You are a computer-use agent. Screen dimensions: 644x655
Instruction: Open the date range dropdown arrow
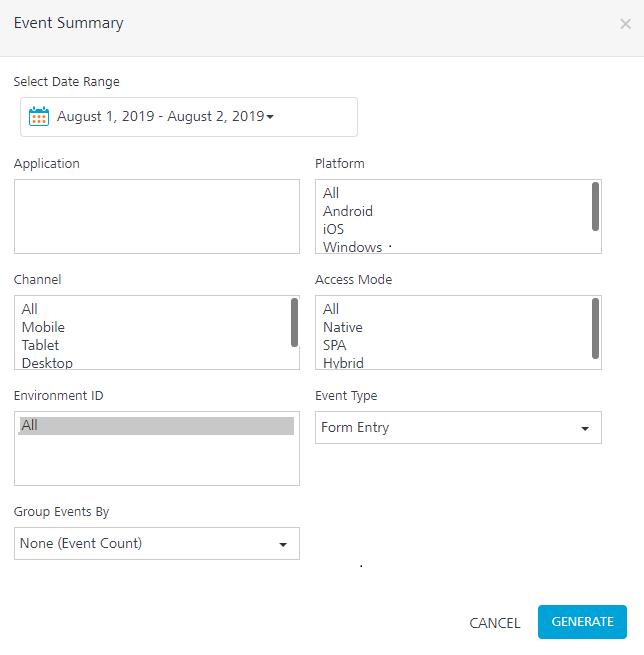pos(270,117)
